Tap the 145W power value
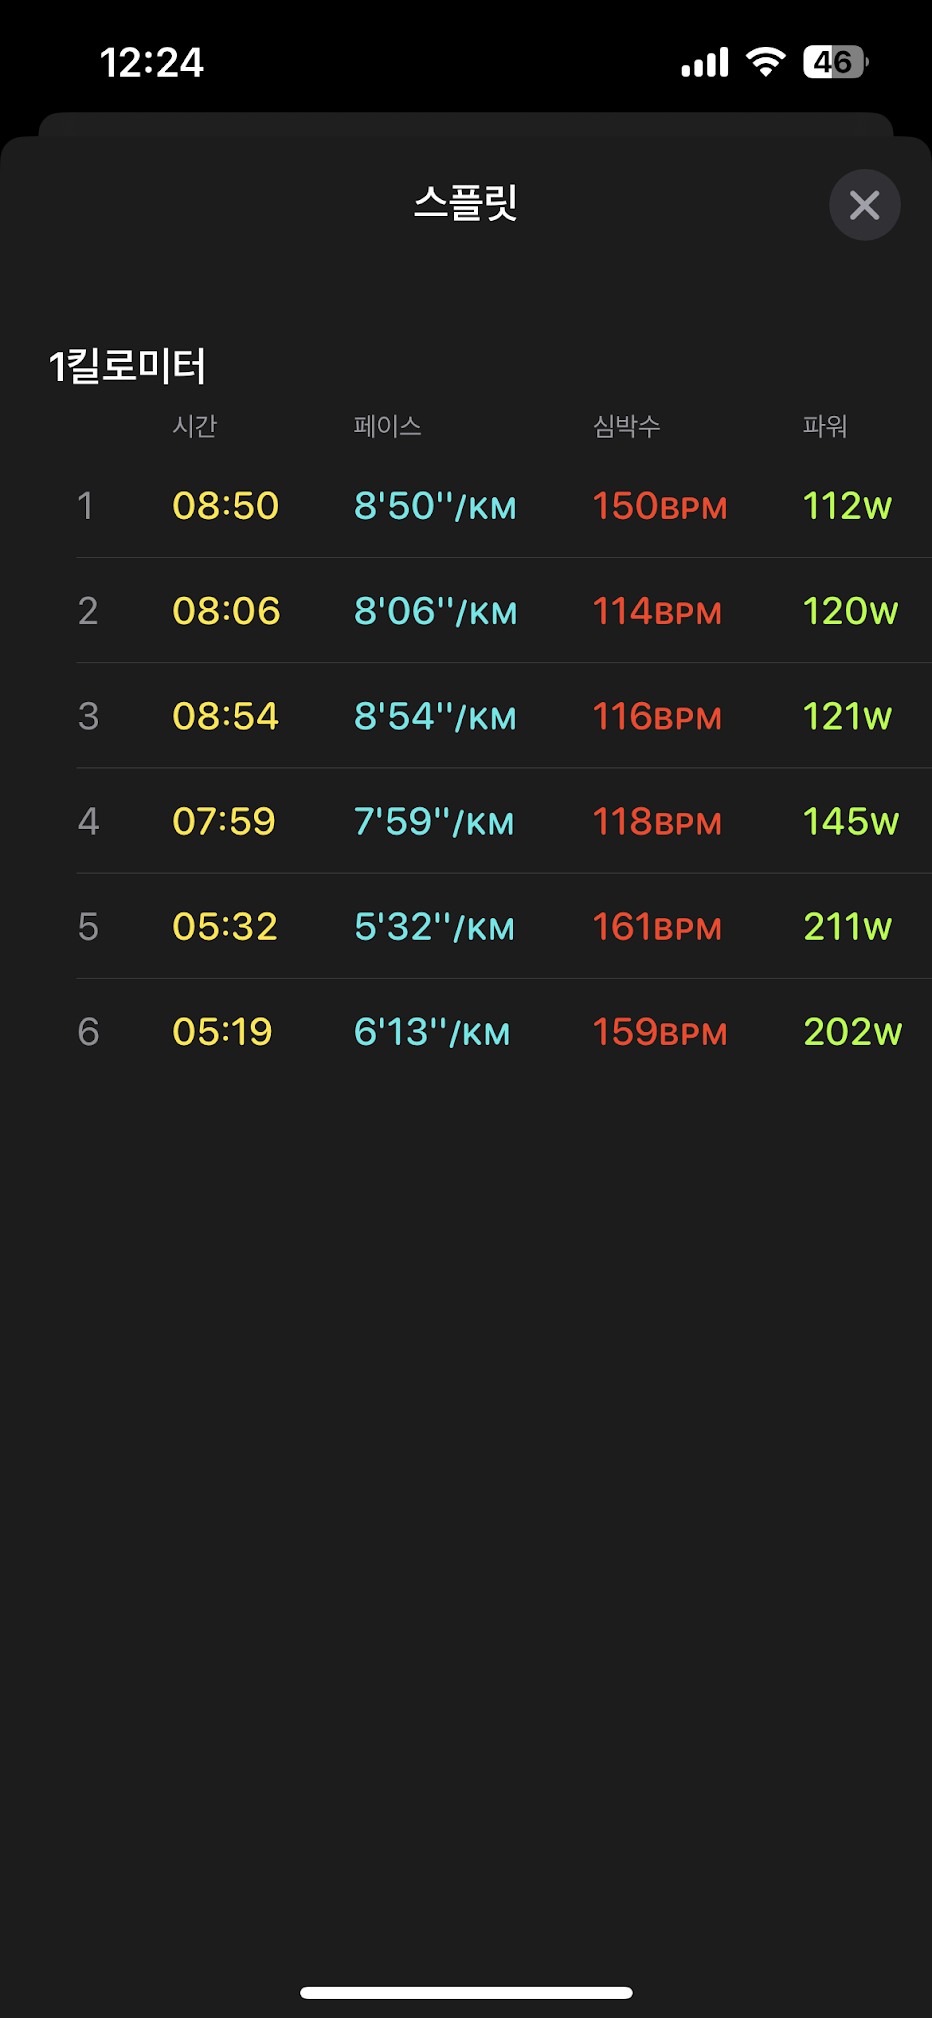 (x=851, y=821)
